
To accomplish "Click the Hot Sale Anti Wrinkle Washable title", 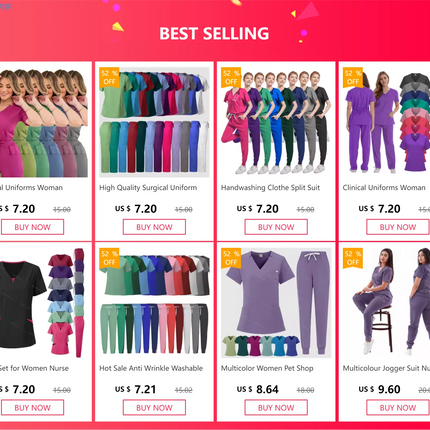I will 151,368.
